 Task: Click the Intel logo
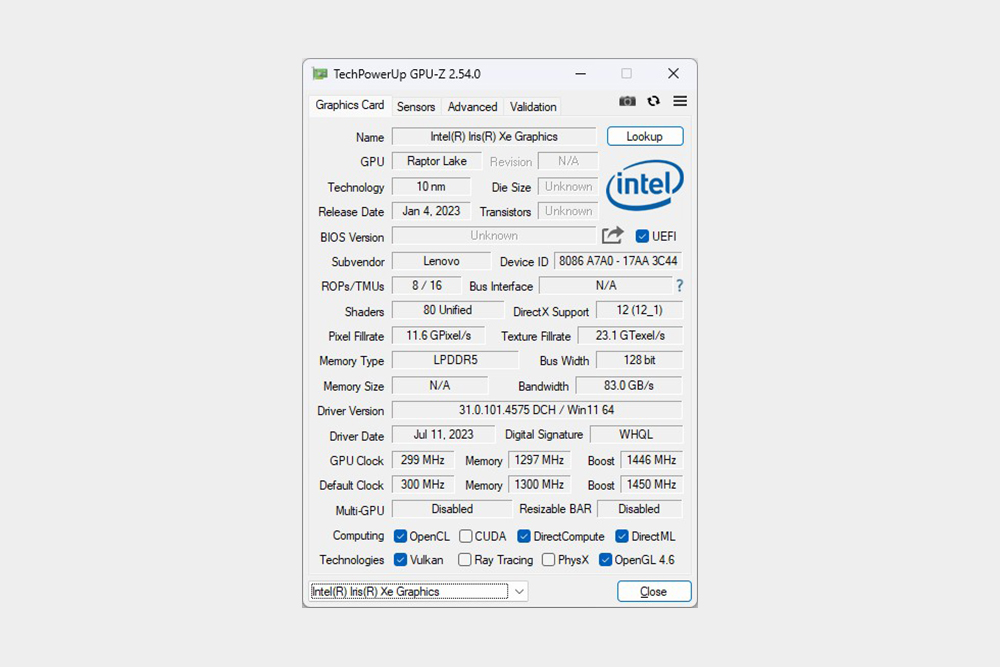(645, 185)
